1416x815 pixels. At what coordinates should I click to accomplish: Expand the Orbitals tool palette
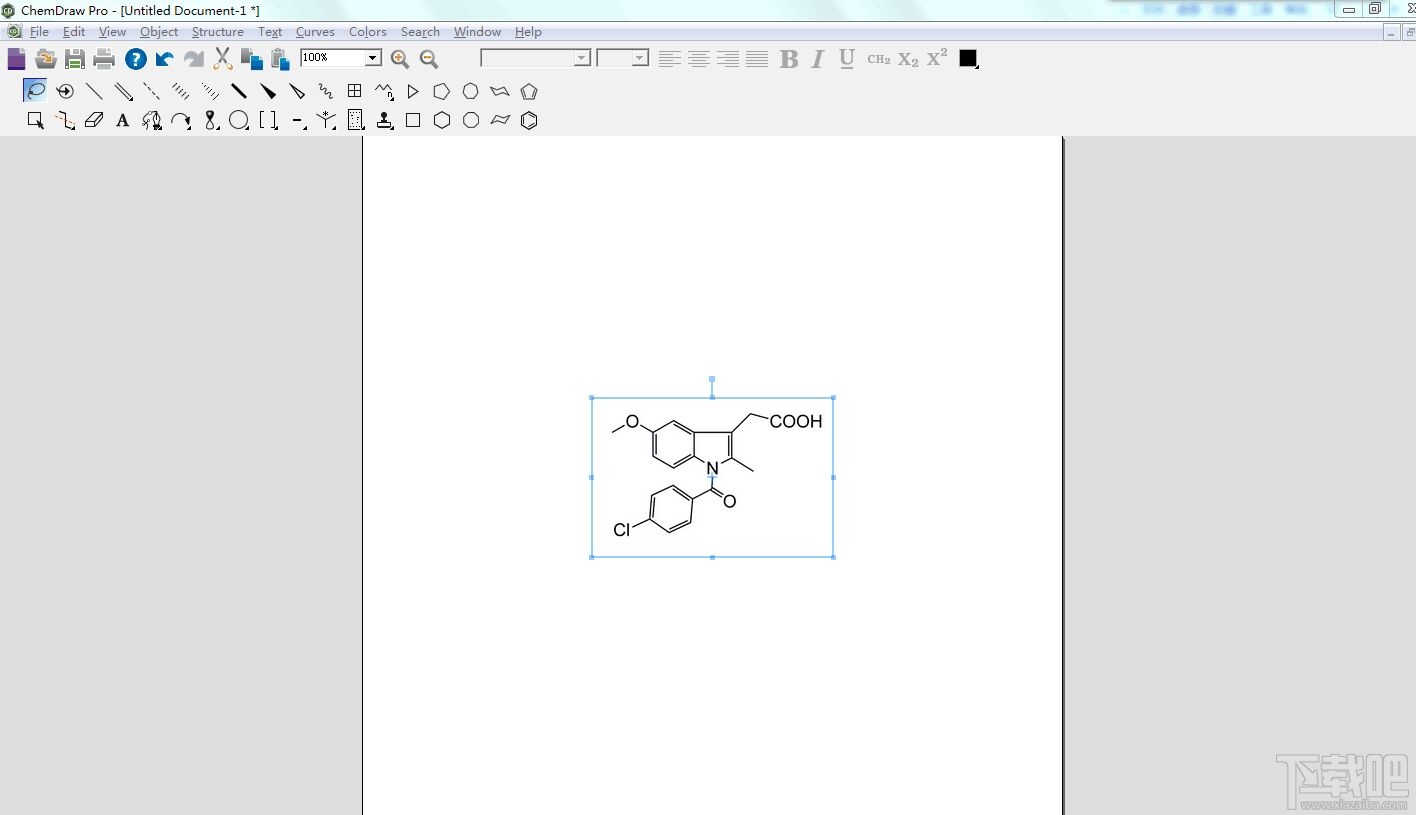pos(210,120)
